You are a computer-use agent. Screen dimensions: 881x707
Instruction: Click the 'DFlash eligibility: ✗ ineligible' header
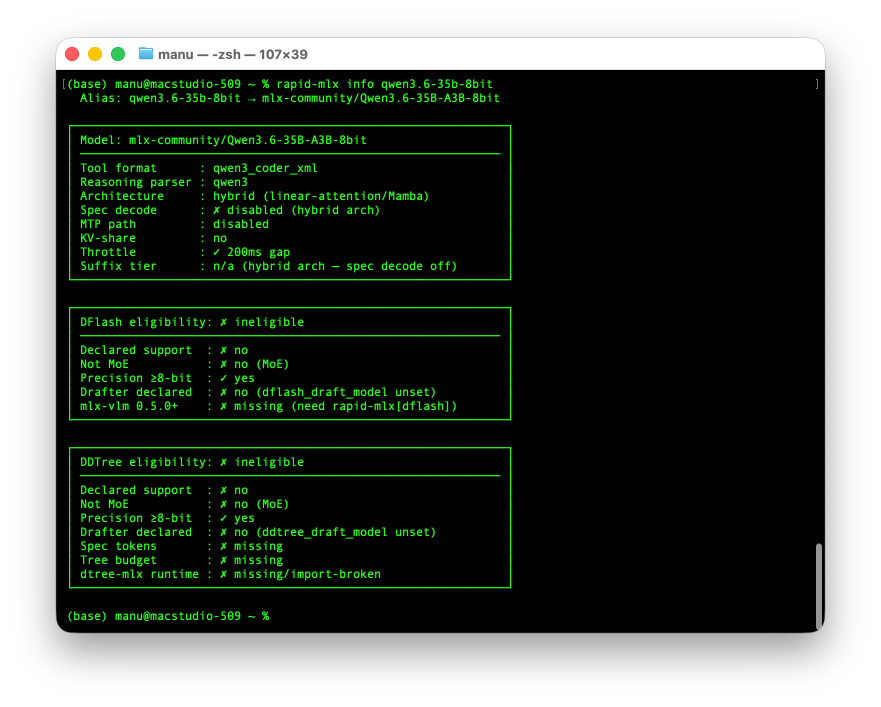pyautogui.click(x=192, y=322)
